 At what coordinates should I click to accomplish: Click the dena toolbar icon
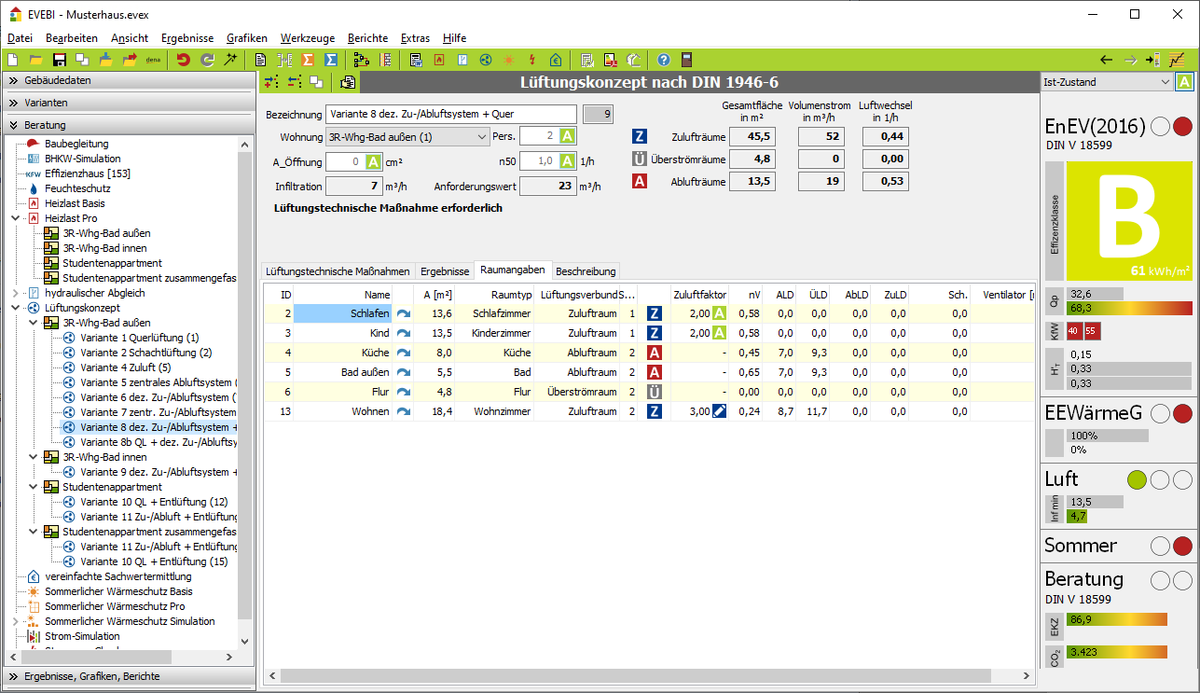(x=154, y=60)
